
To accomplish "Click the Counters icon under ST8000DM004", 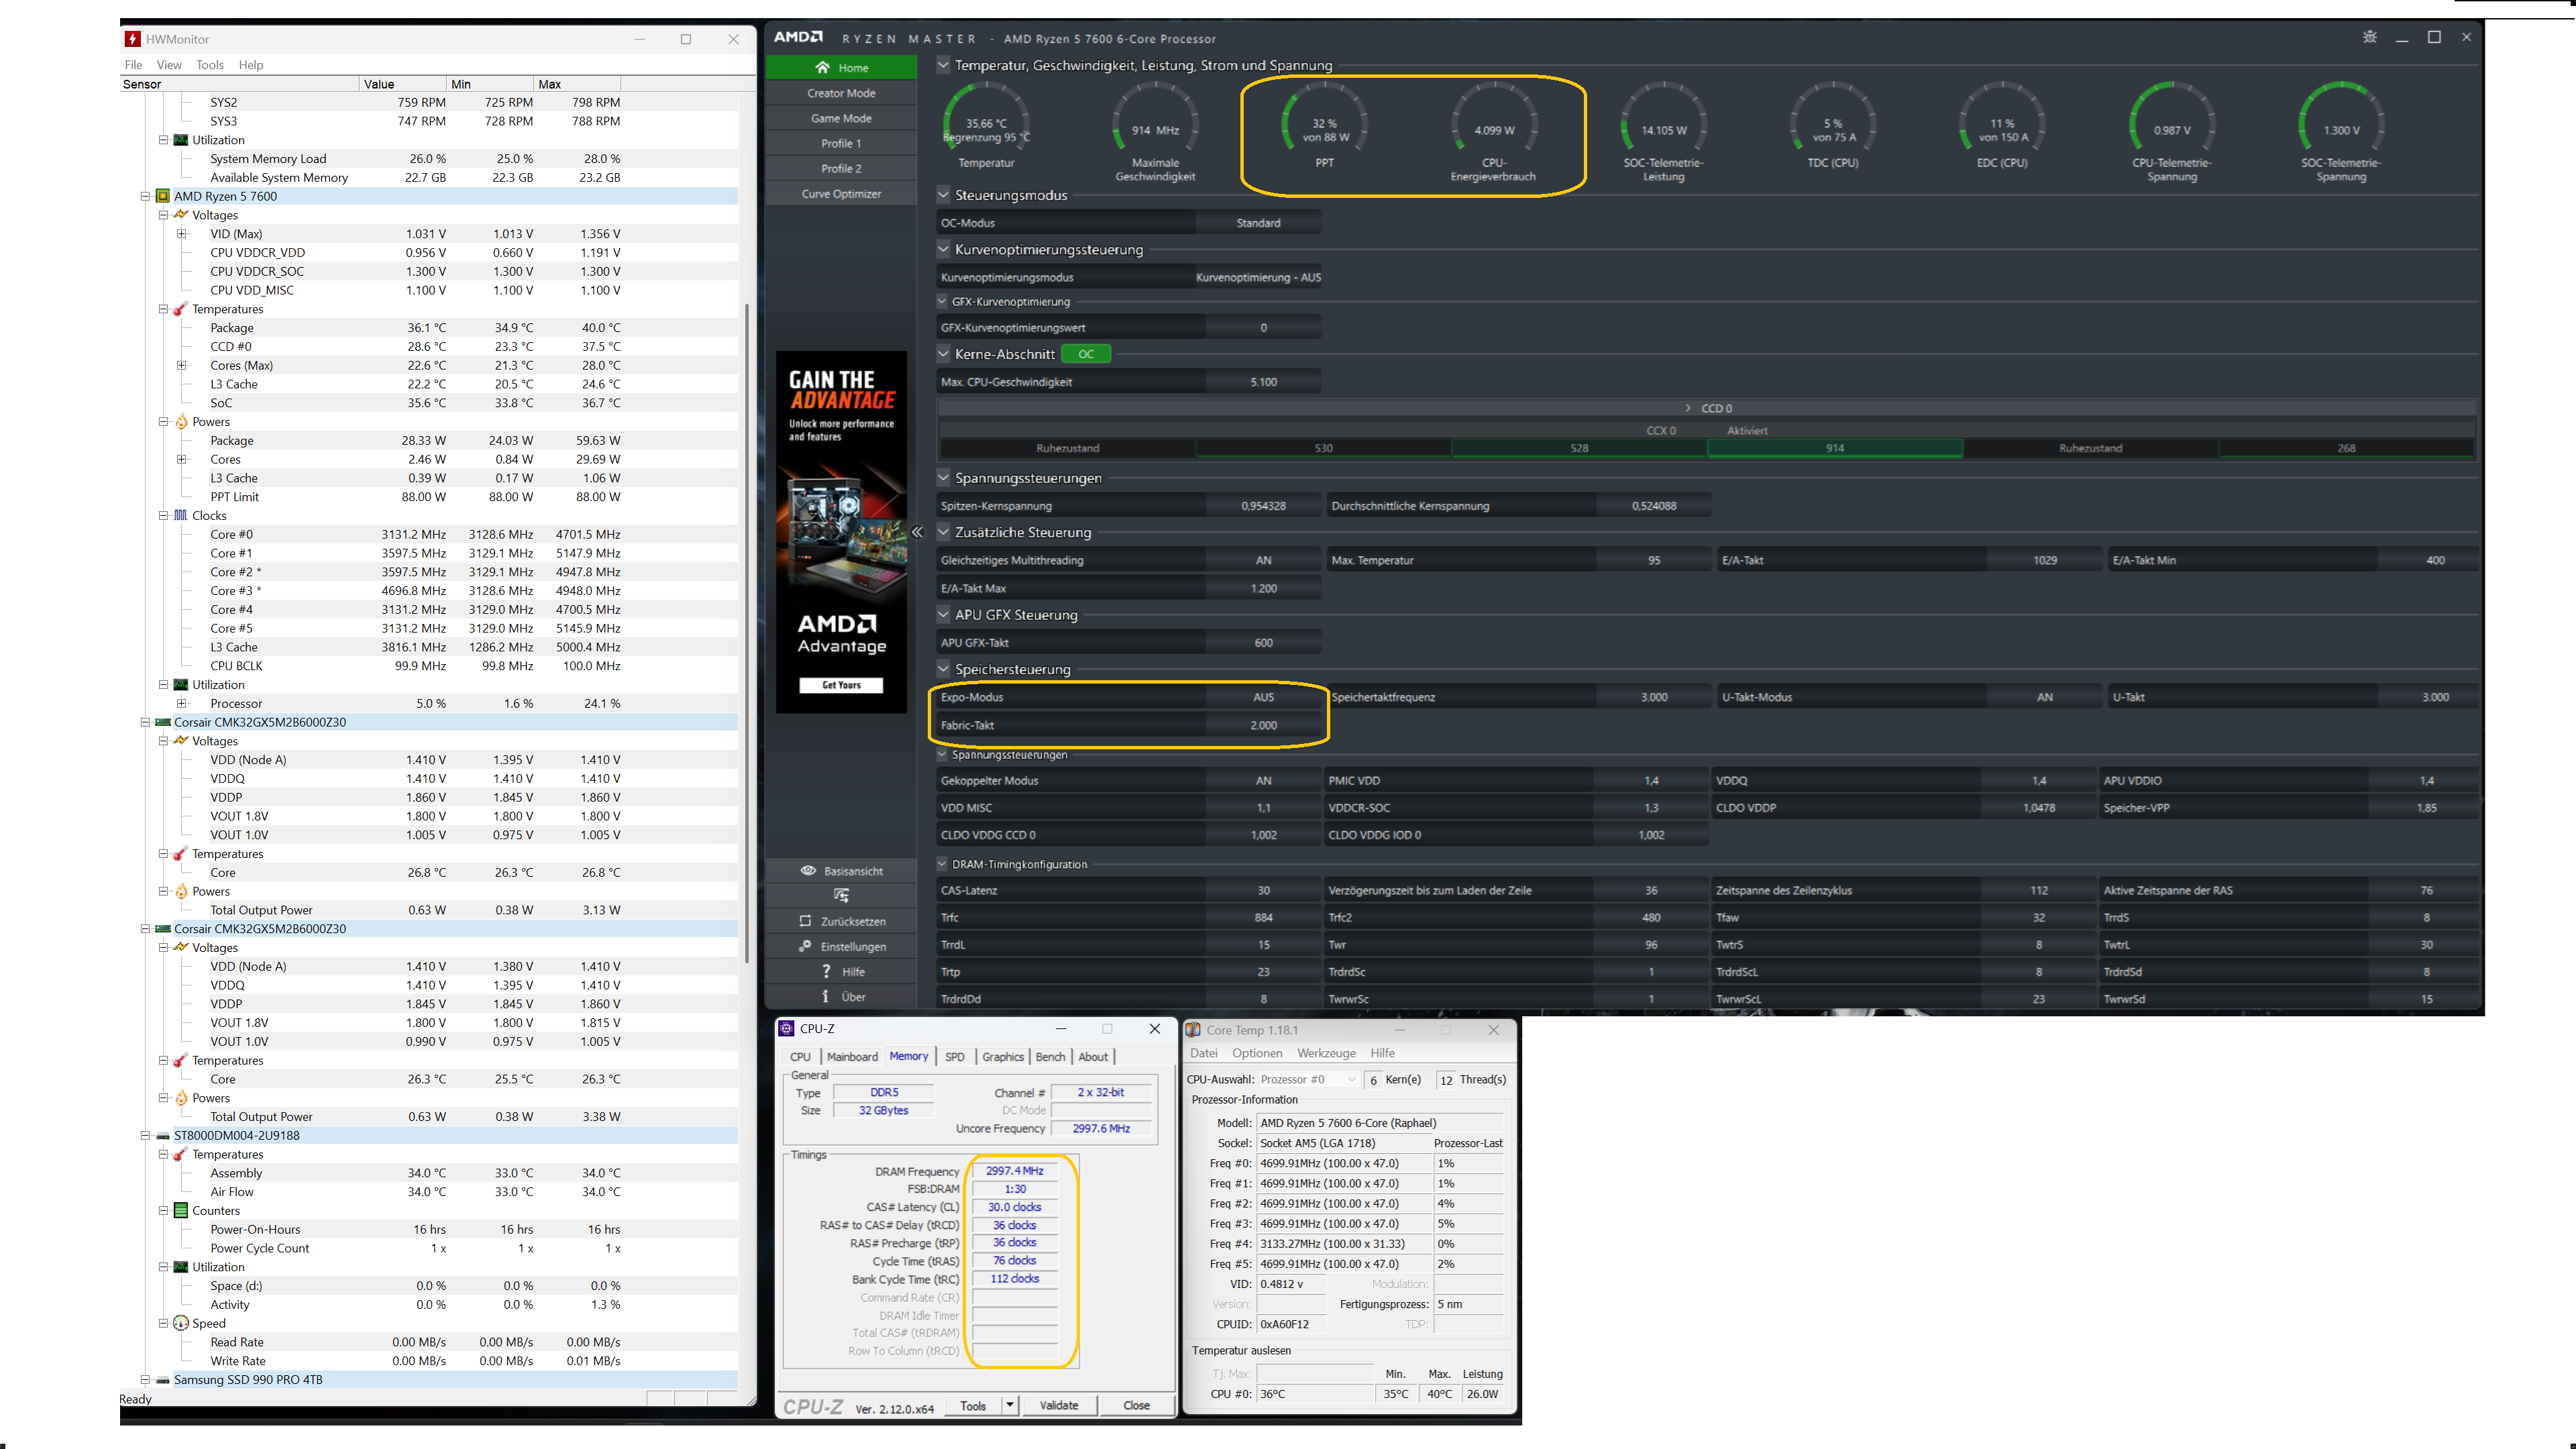I will tap(181, 1211).
